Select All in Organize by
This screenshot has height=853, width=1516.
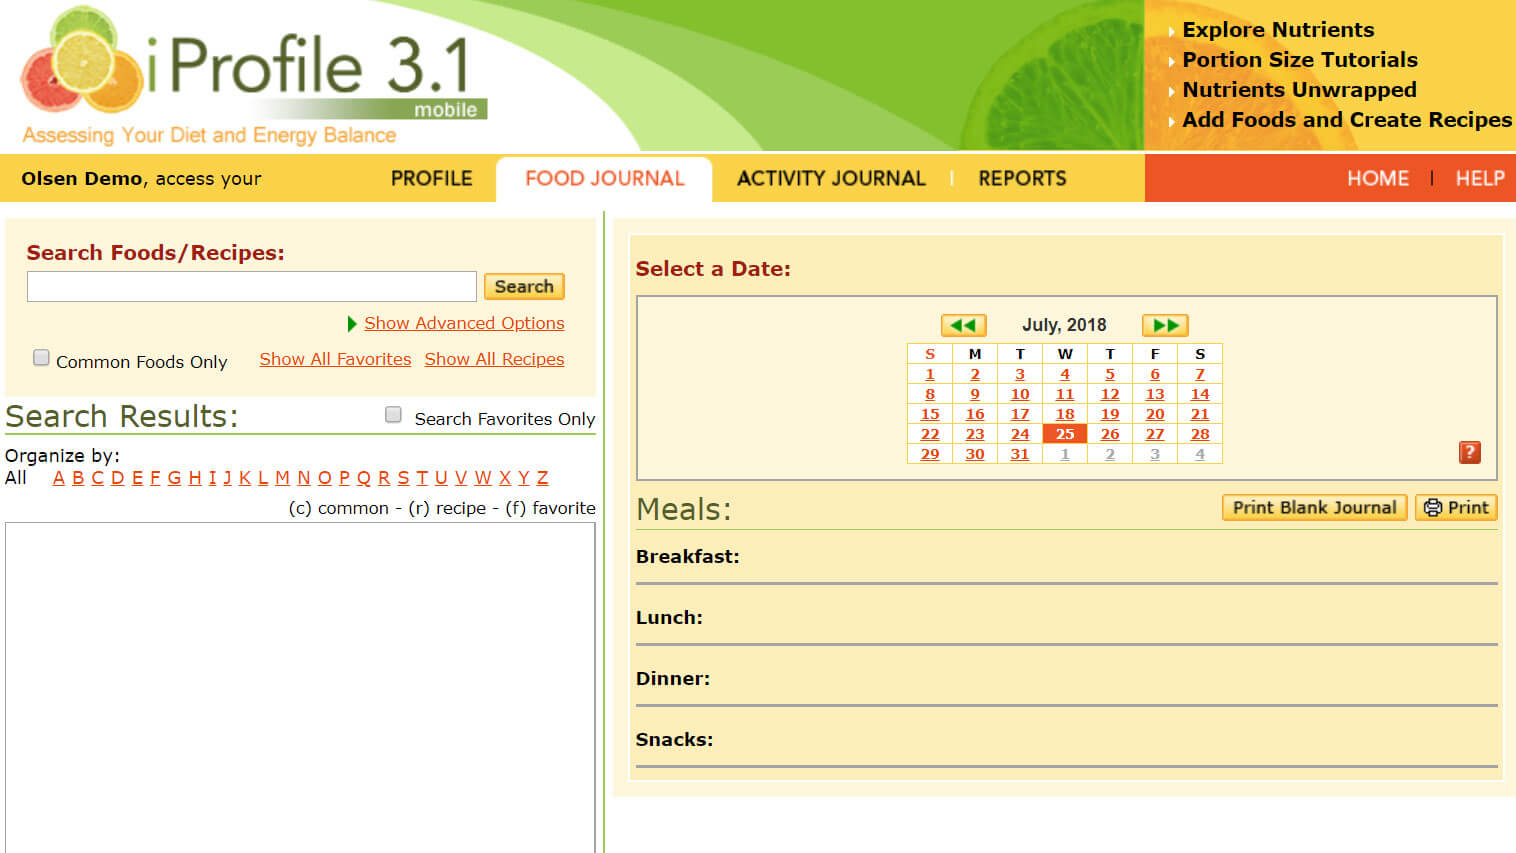pyautogui.click(x=16, y=478)
